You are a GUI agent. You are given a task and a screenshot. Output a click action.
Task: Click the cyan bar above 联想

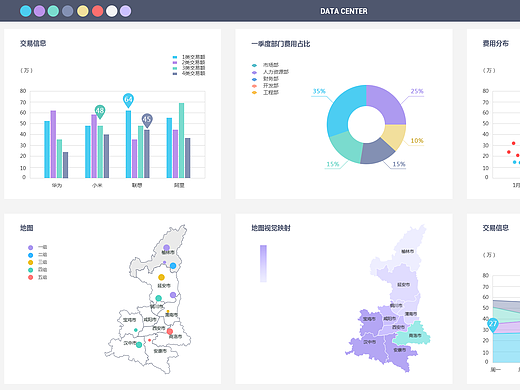pos(128,144)
